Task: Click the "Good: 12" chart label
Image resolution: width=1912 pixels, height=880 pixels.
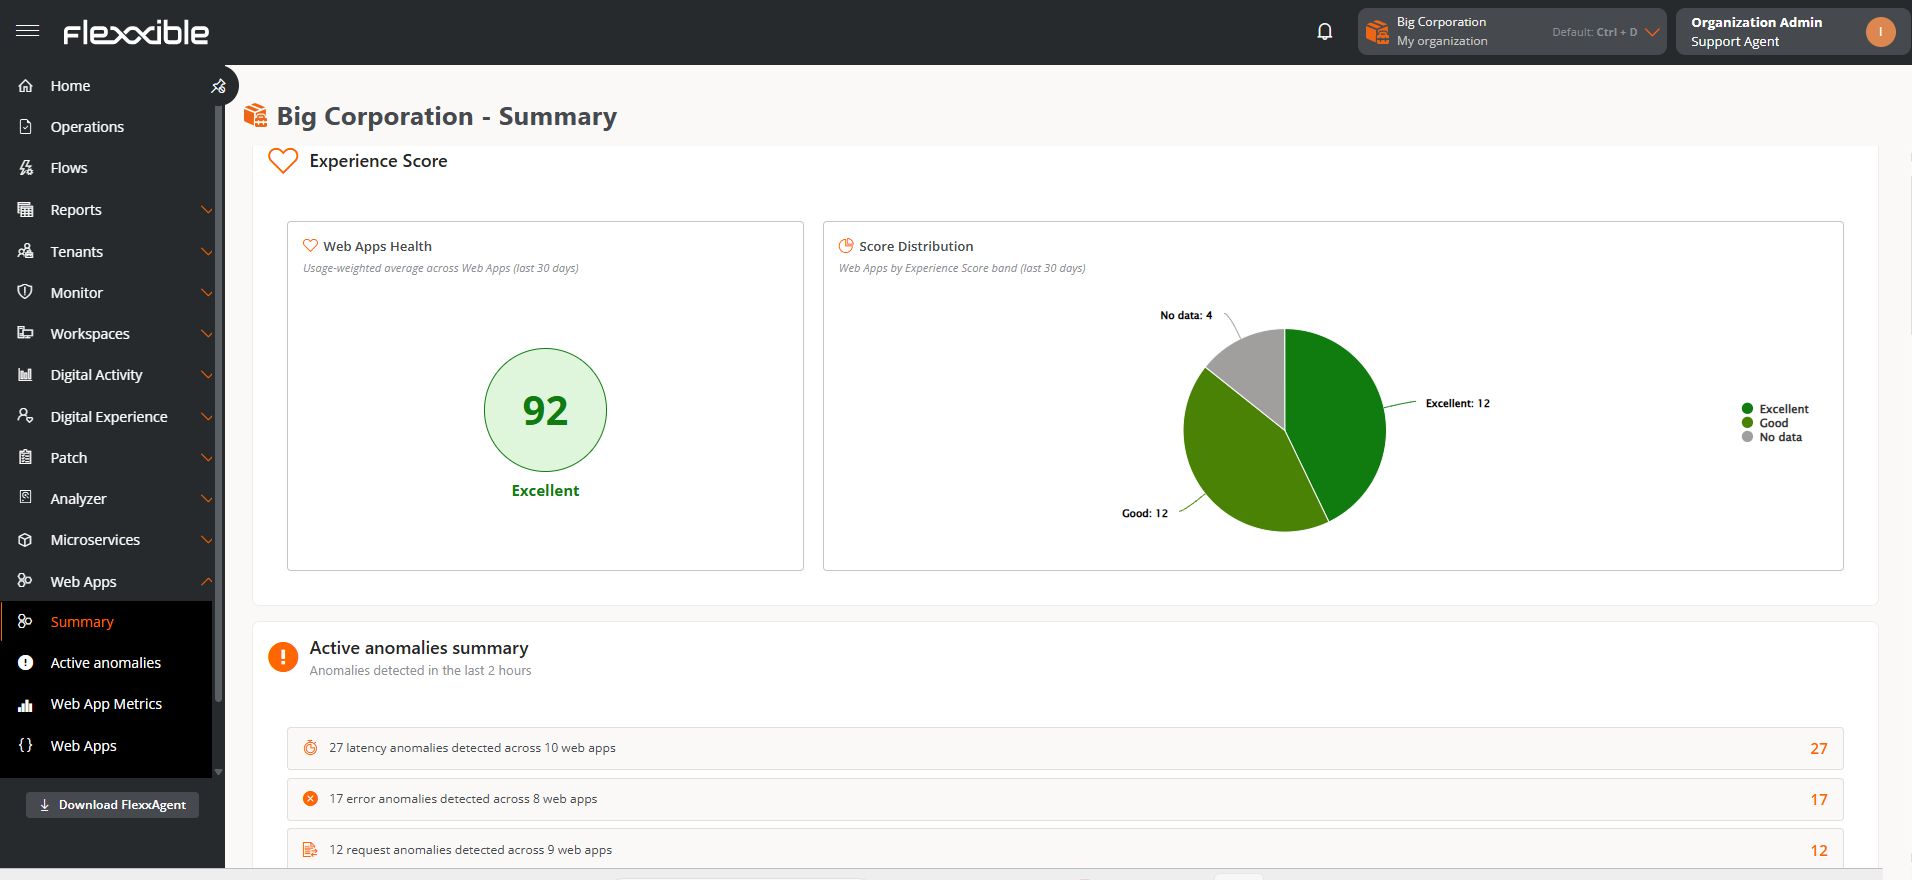Action: 1145,514
